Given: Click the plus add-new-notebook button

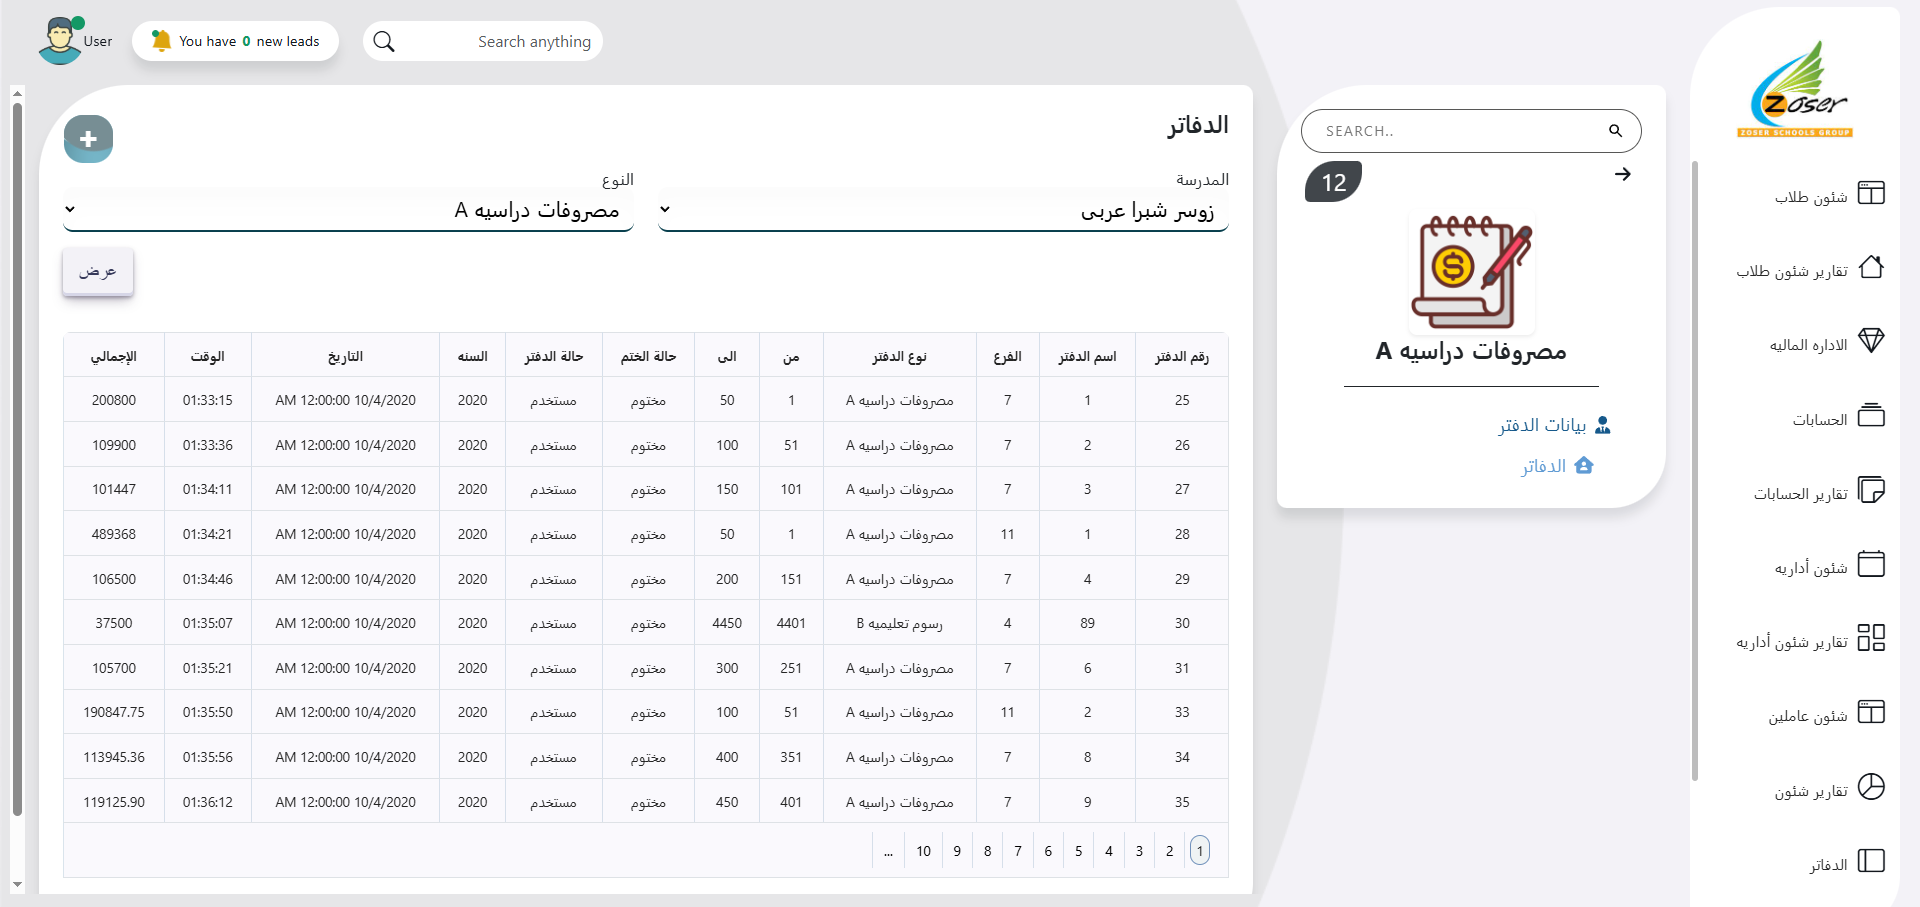Looking at the screenshot, I should click(x=88, y=139).
